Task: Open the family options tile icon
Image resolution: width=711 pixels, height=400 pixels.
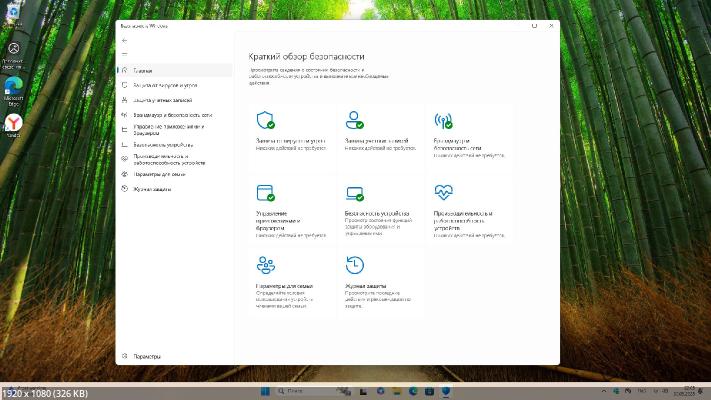Action: 265,265
